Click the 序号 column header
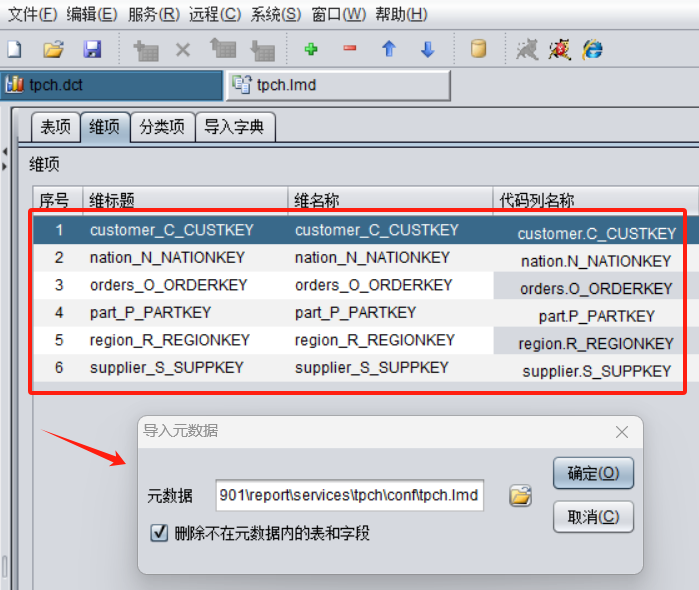 (x=58, y=200)
